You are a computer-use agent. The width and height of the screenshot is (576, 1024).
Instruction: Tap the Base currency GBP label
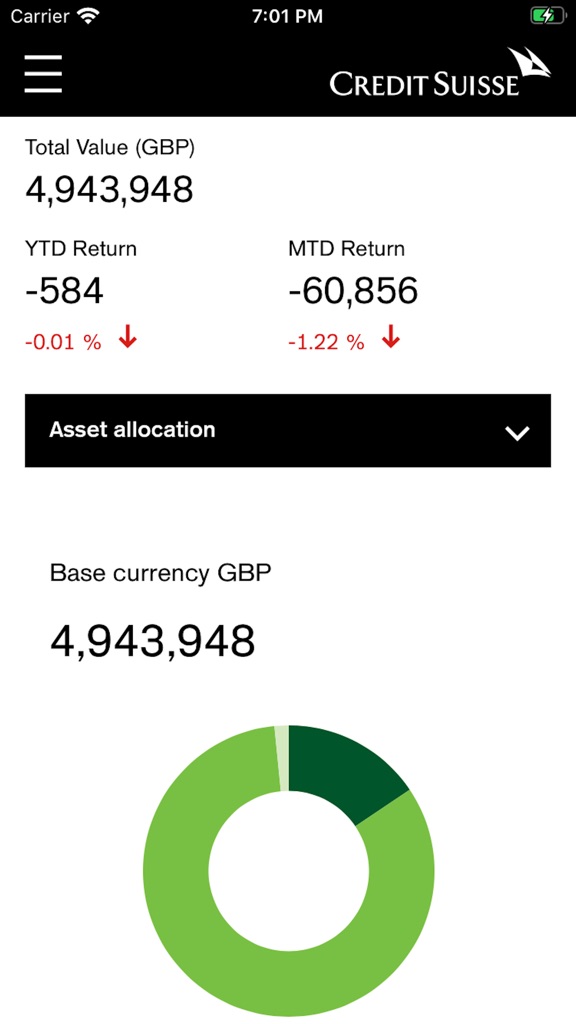[x=160, y=573]
